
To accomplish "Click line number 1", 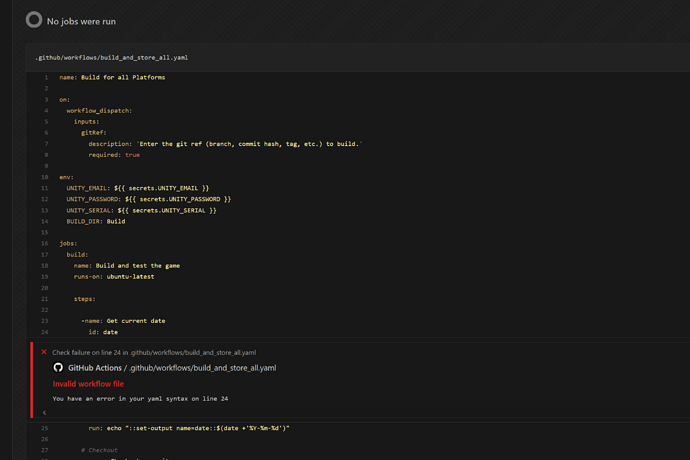I will point(46,77).
